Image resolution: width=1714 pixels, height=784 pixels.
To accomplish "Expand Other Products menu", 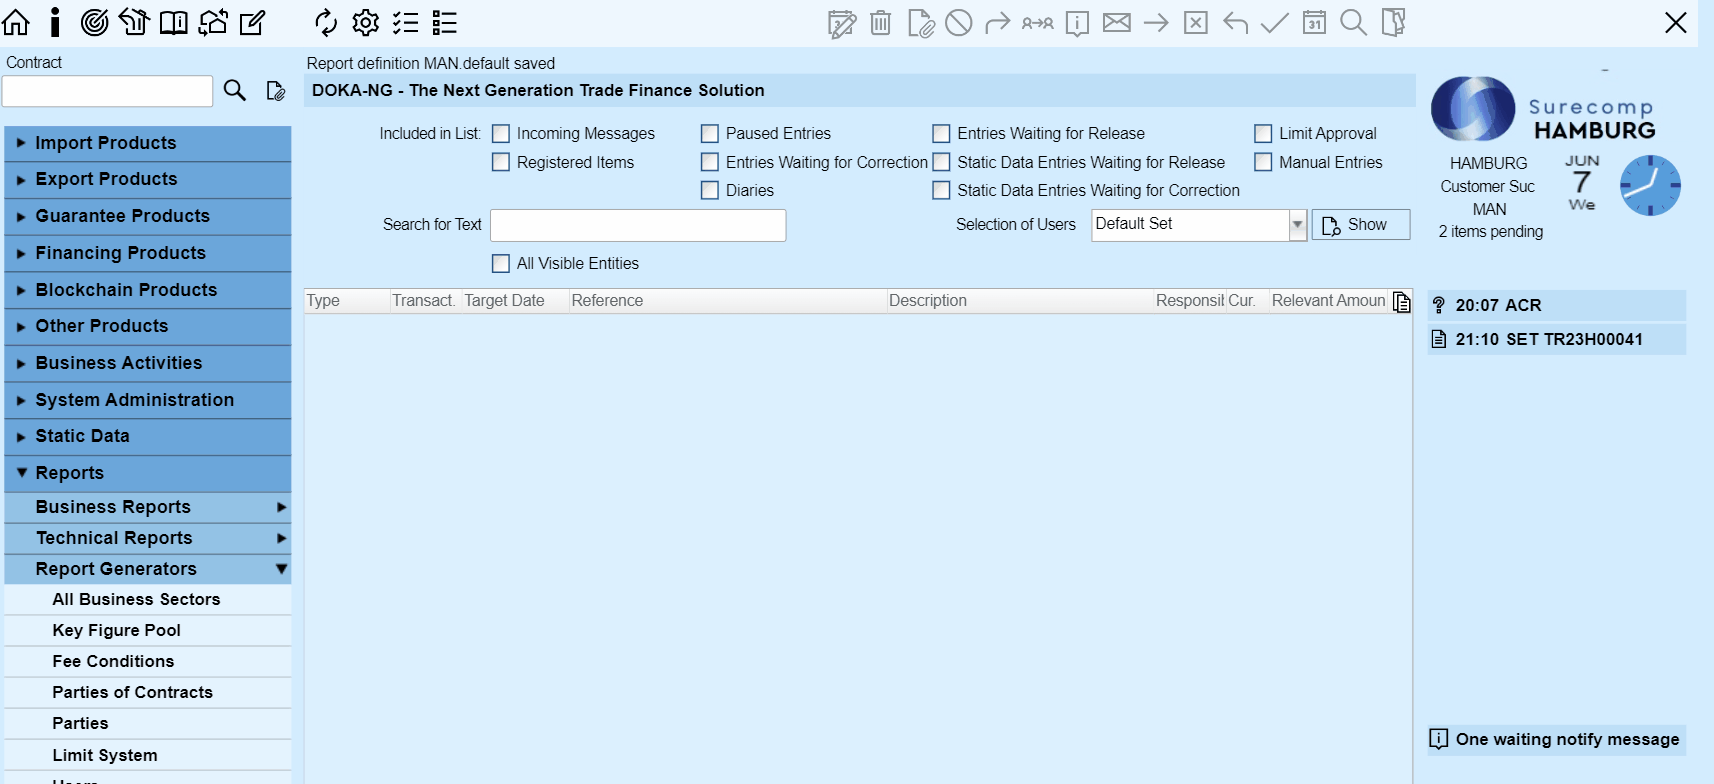I will point(148,326).
